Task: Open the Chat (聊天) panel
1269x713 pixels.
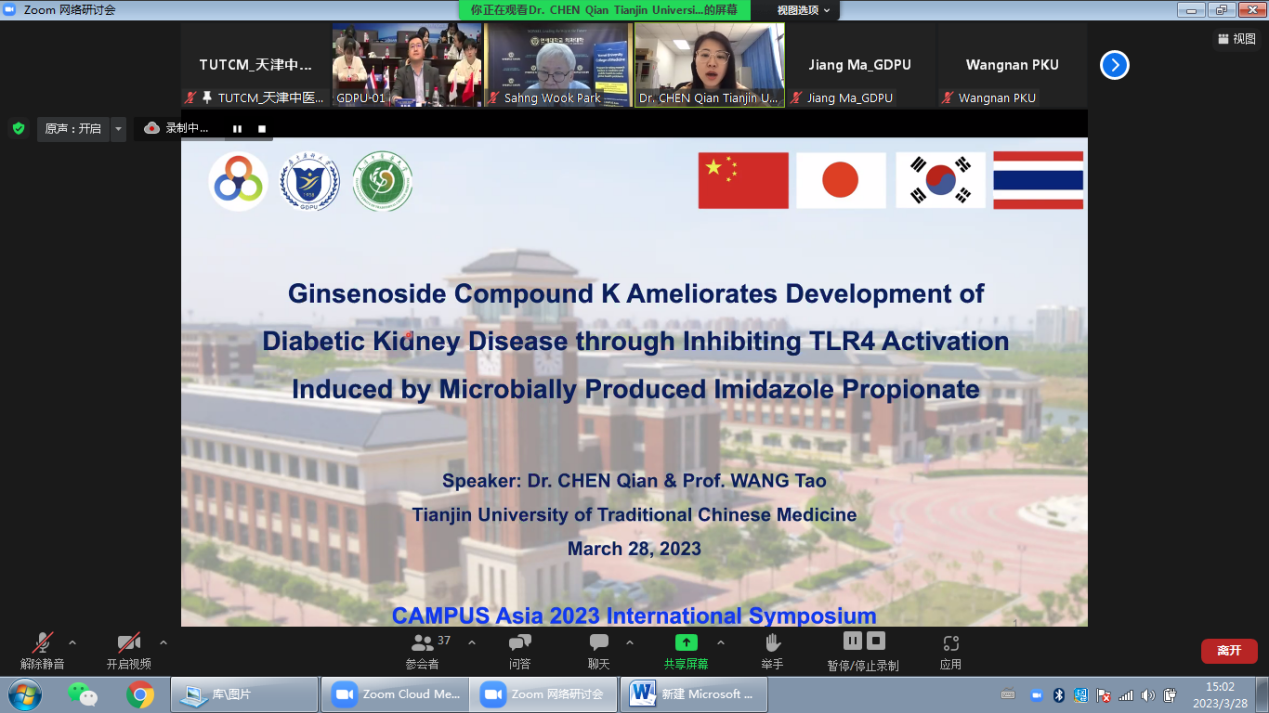Action: (x=598, y=643)
